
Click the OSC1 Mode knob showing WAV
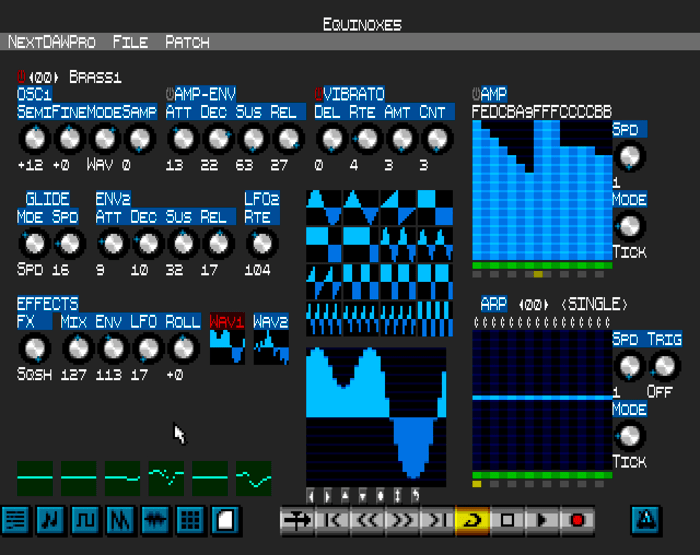click(x=104, y=139)
